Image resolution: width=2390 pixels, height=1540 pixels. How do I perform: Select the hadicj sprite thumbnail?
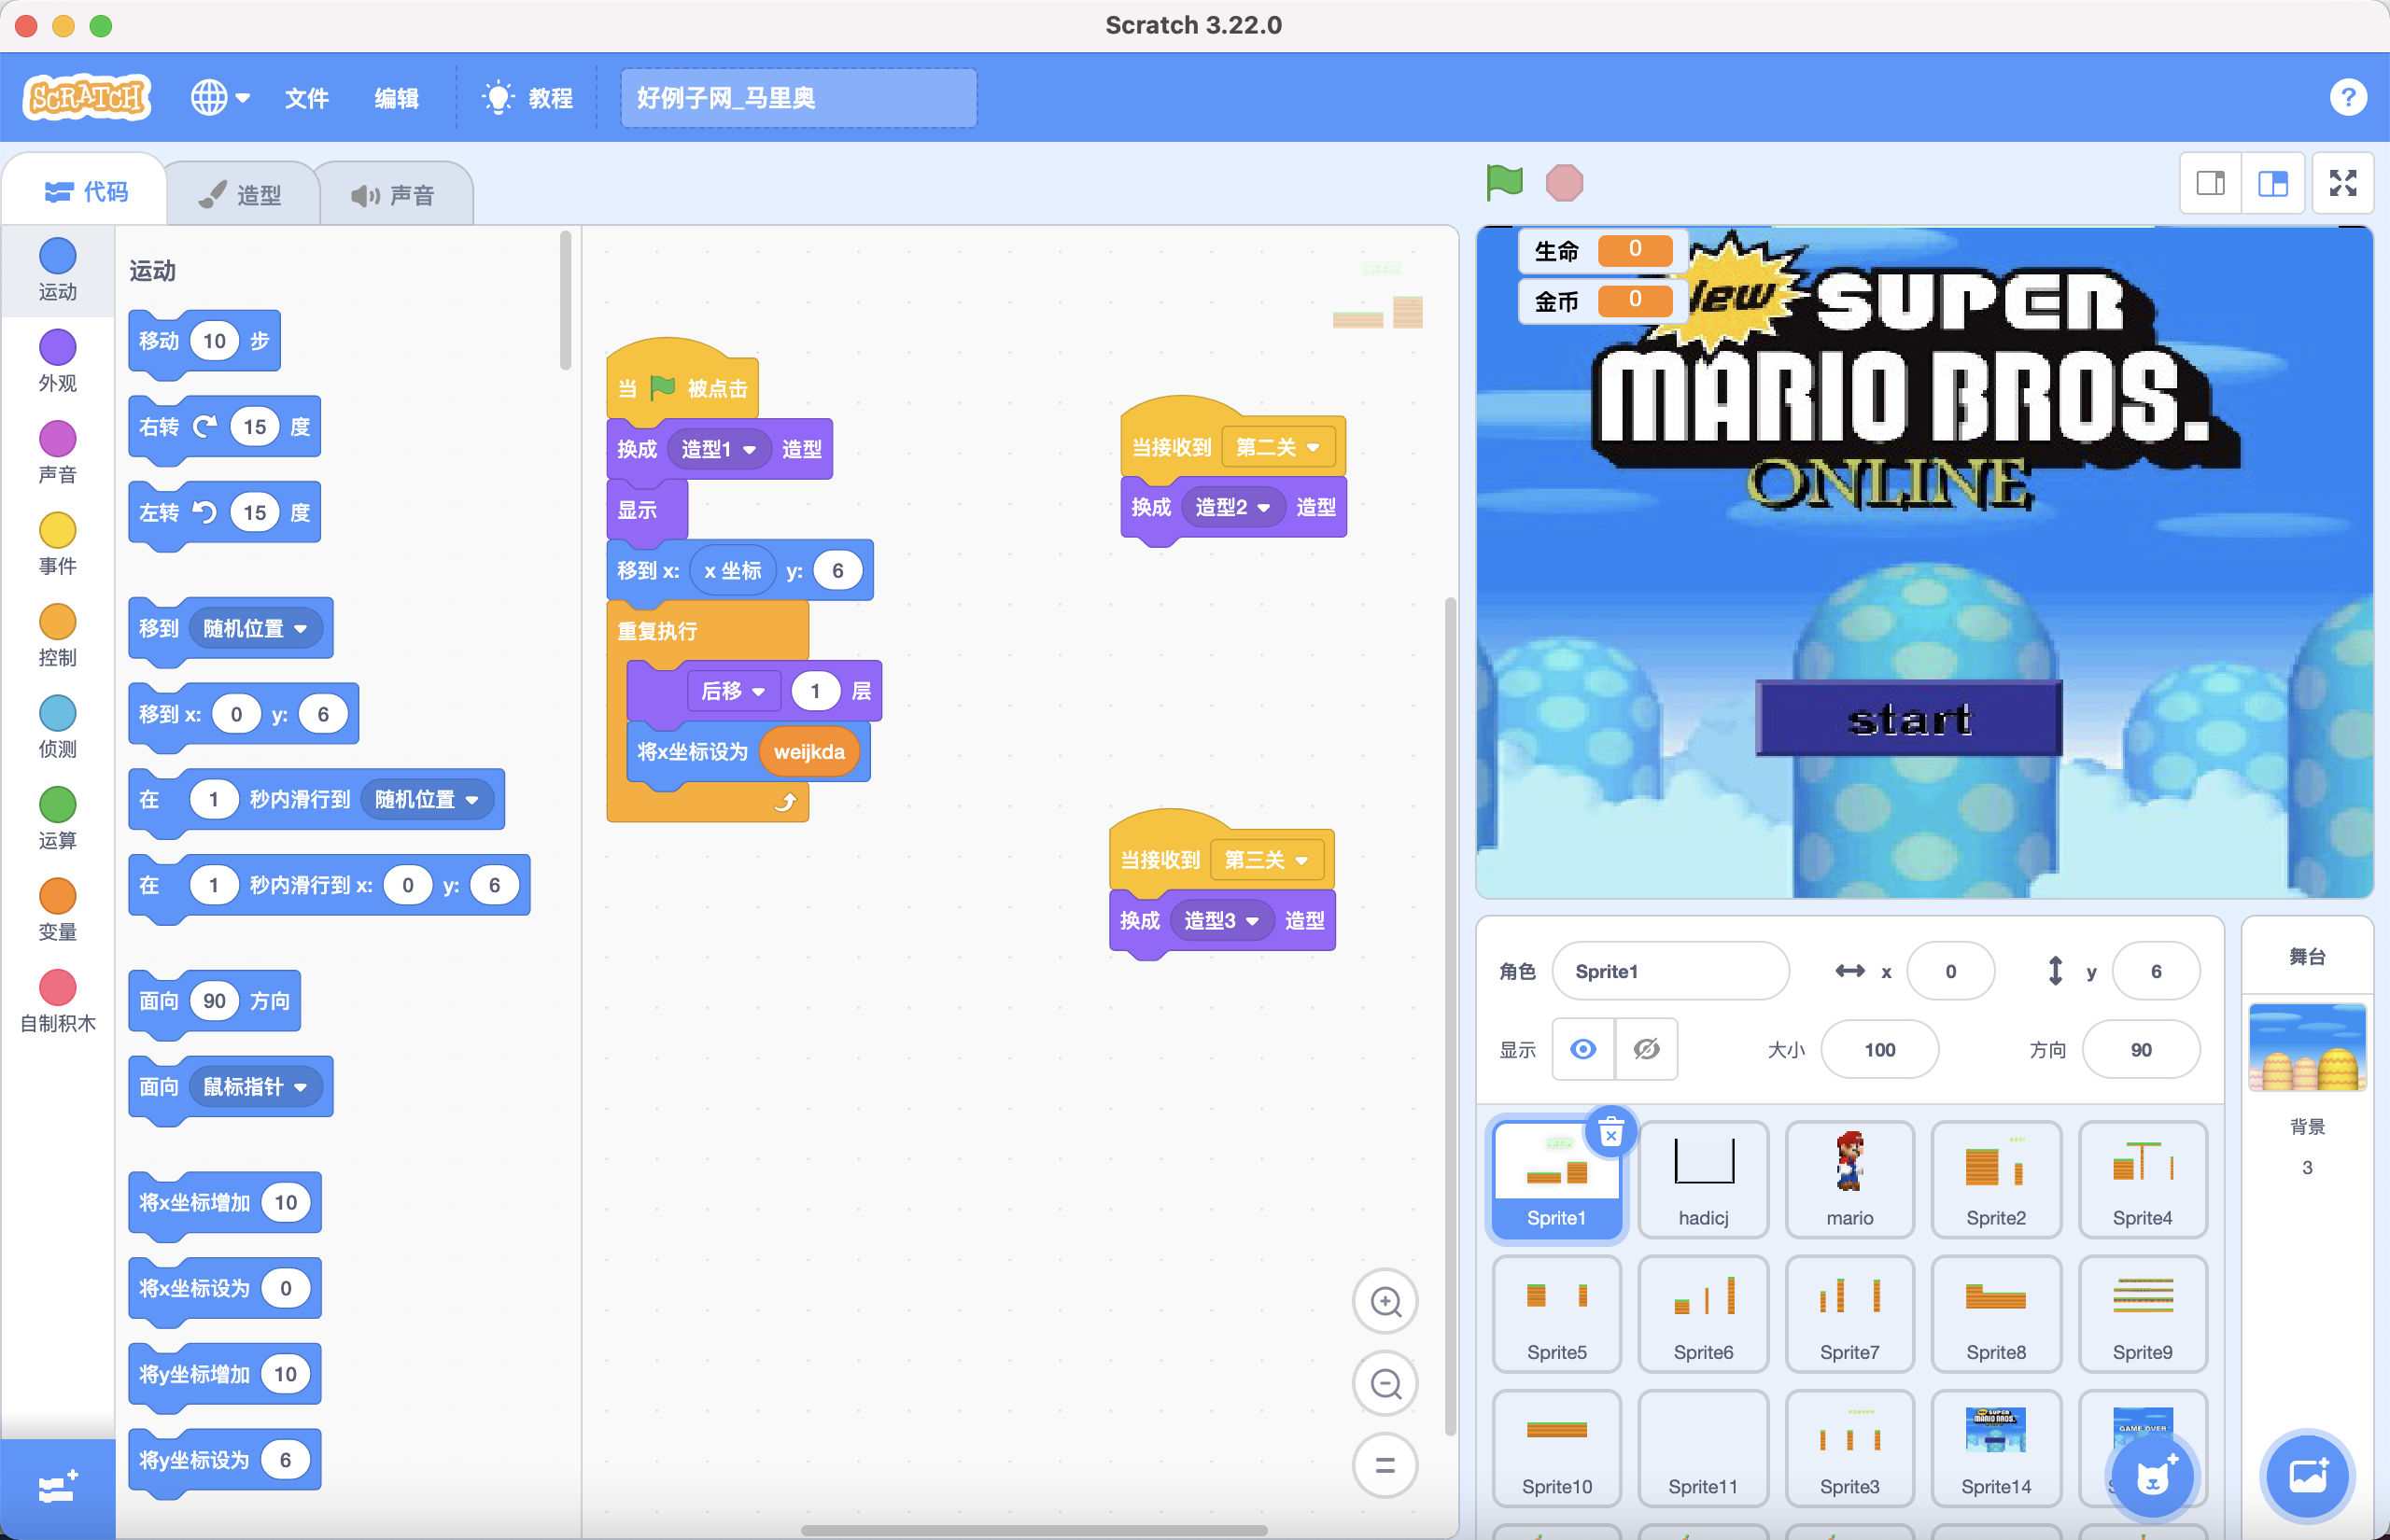coord(1703,1180)
